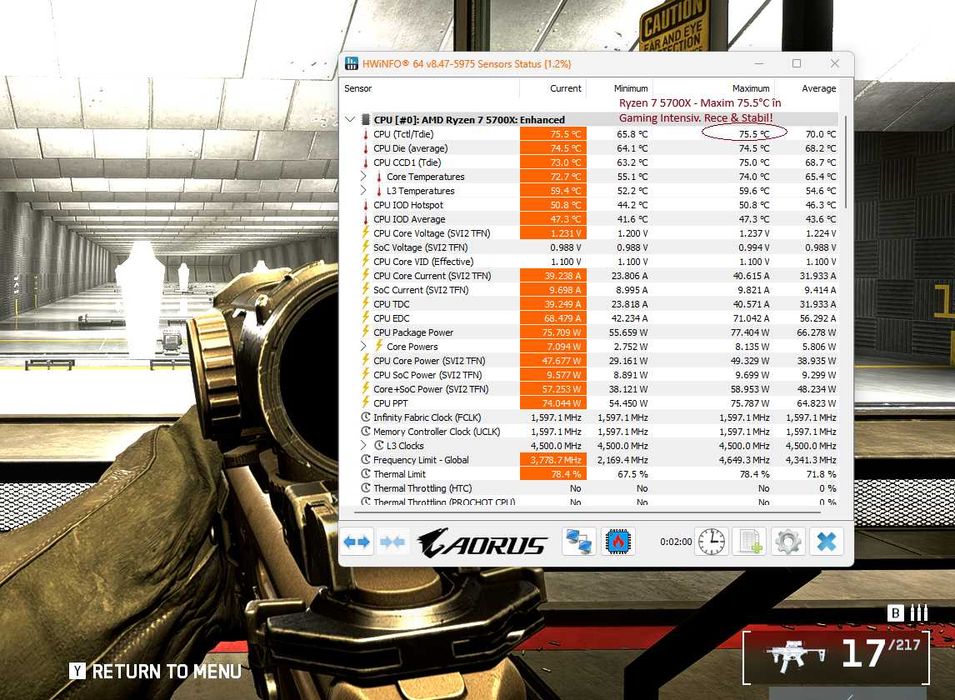The width and height of the screenshot is (955, 700).
Task: Click the expand layout arrows icon
Action: (357, 542)
